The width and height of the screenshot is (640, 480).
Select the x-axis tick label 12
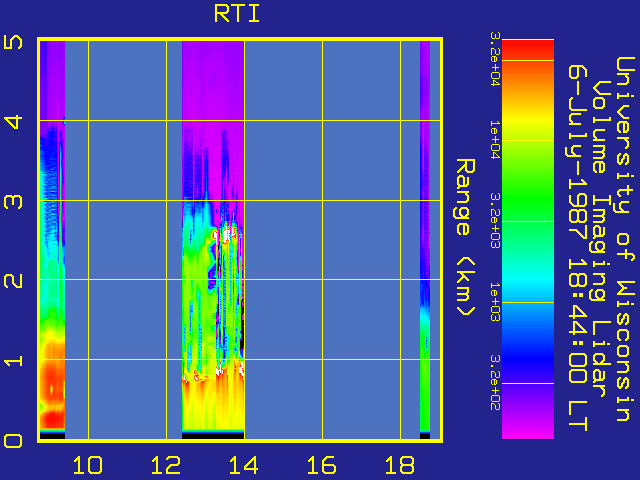(166, 466)
